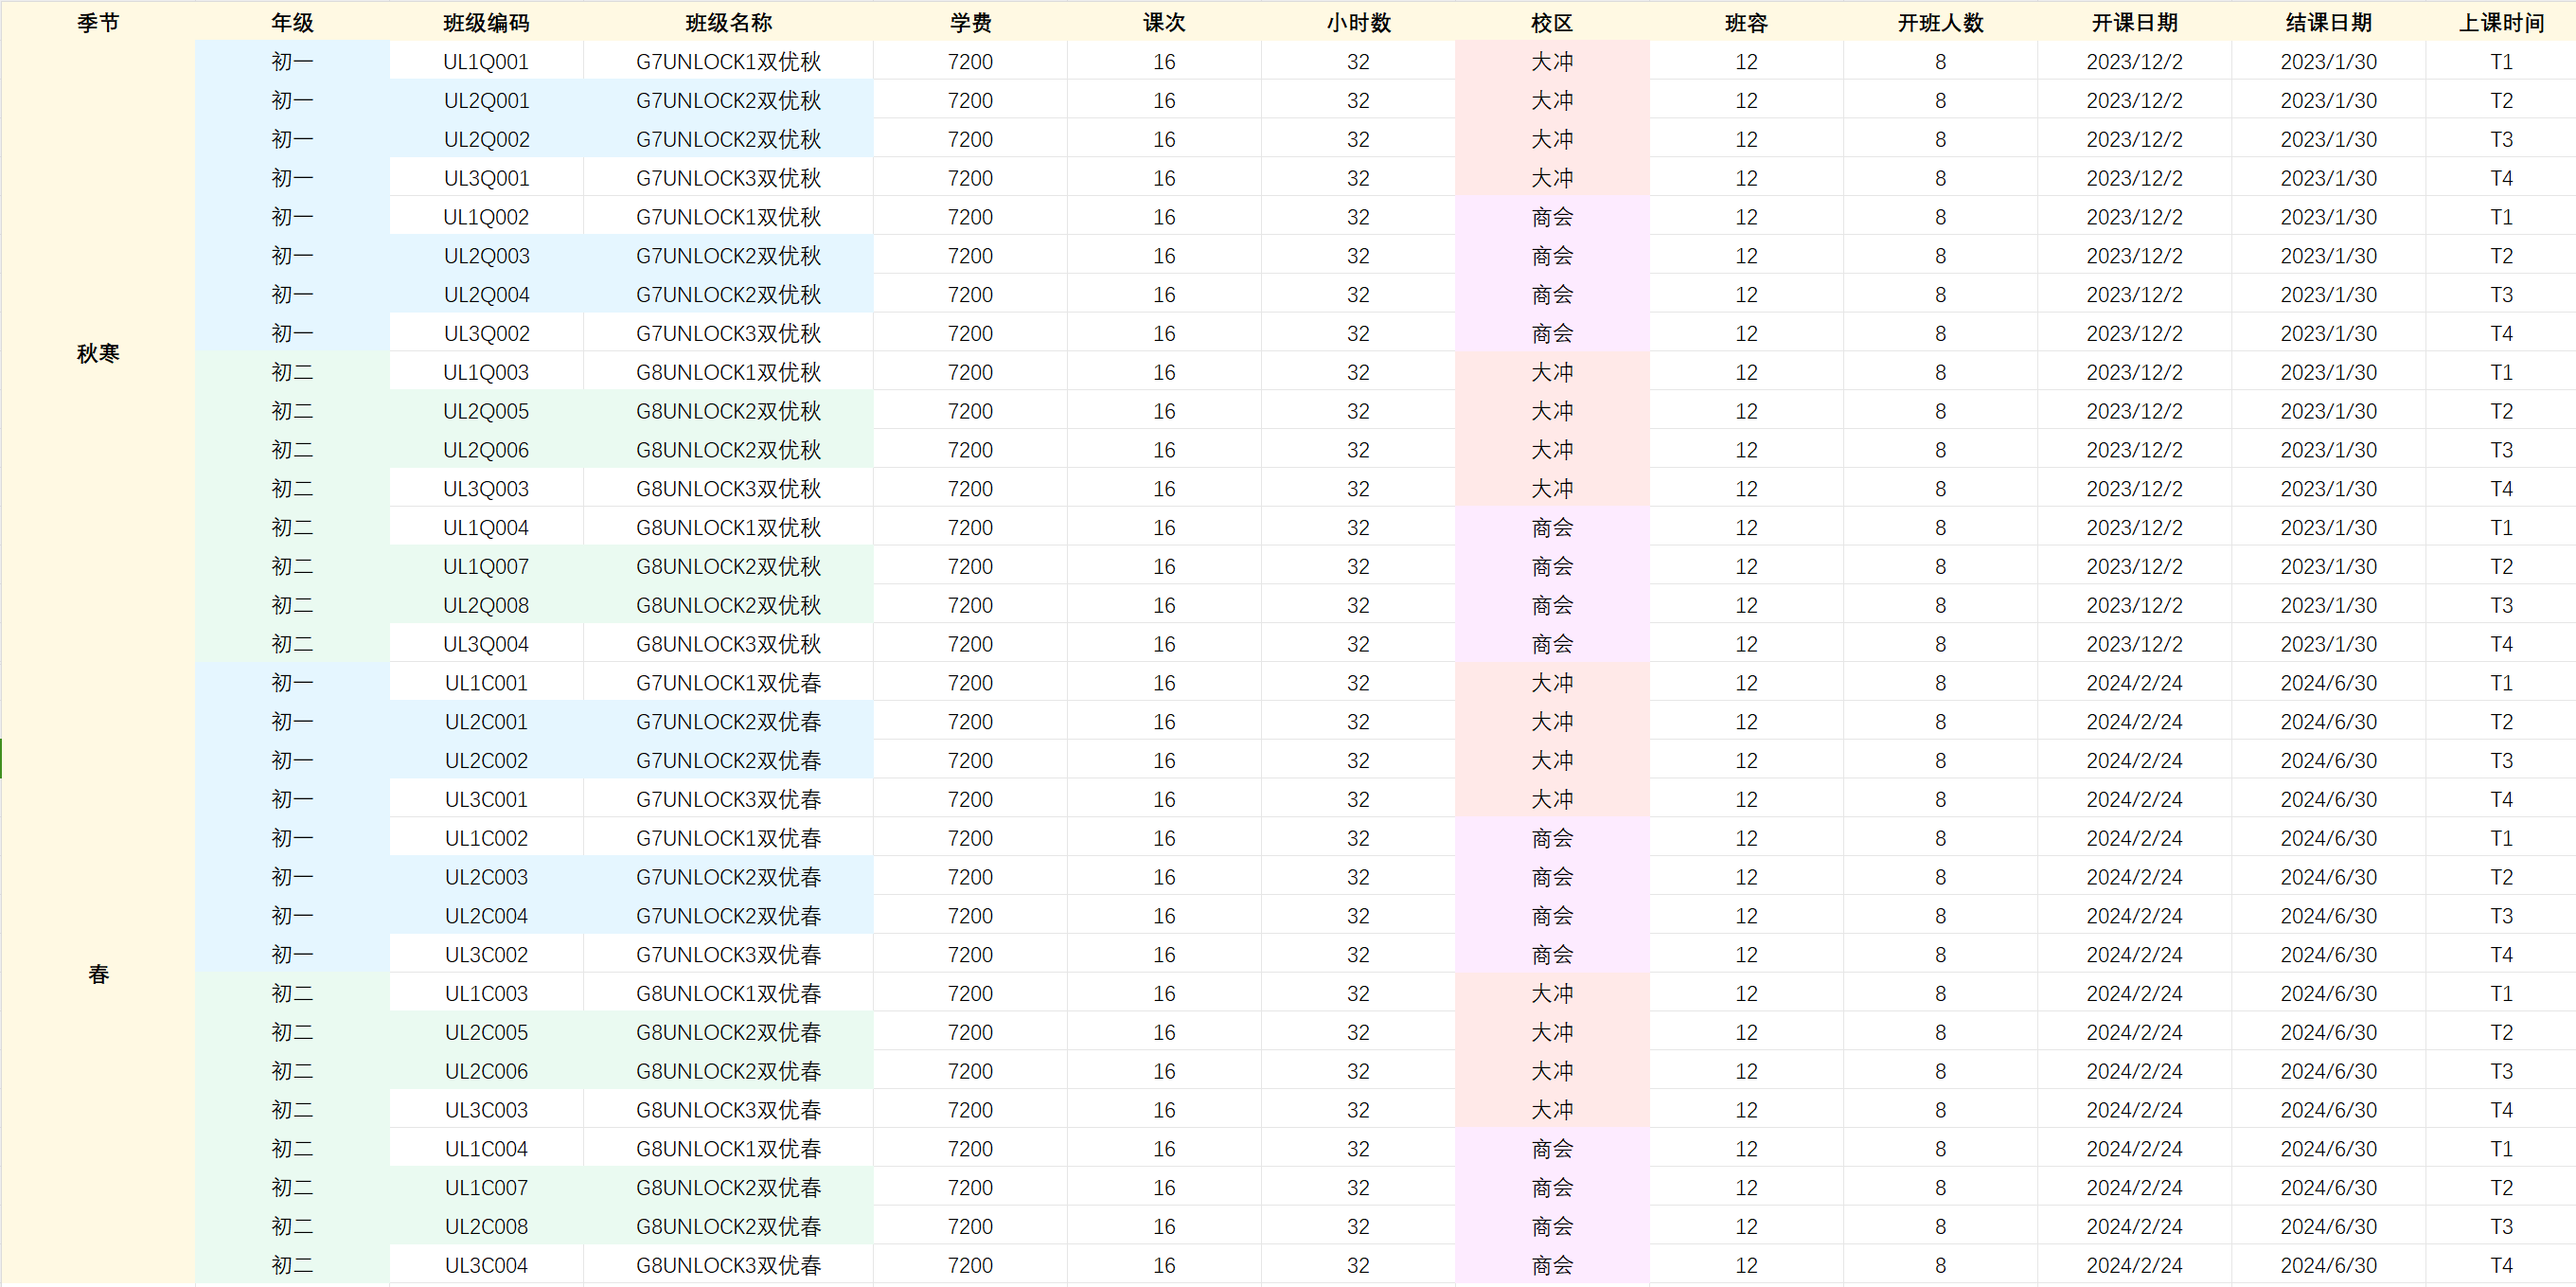The image size is (2576, 1287).
Task: Select class code cell UL3C004
Action: coord(486,1265)
